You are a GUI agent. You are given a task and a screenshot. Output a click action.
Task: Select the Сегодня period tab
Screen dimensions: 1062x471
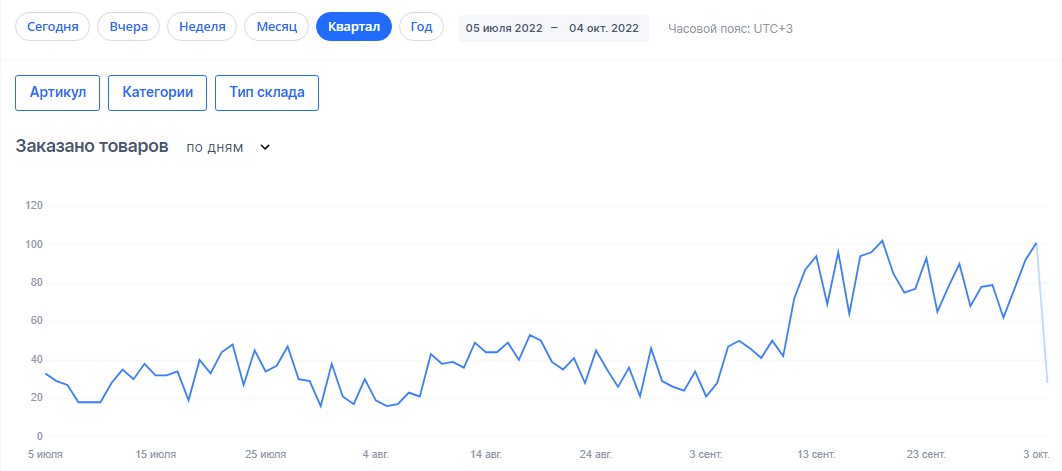[53, 27]
